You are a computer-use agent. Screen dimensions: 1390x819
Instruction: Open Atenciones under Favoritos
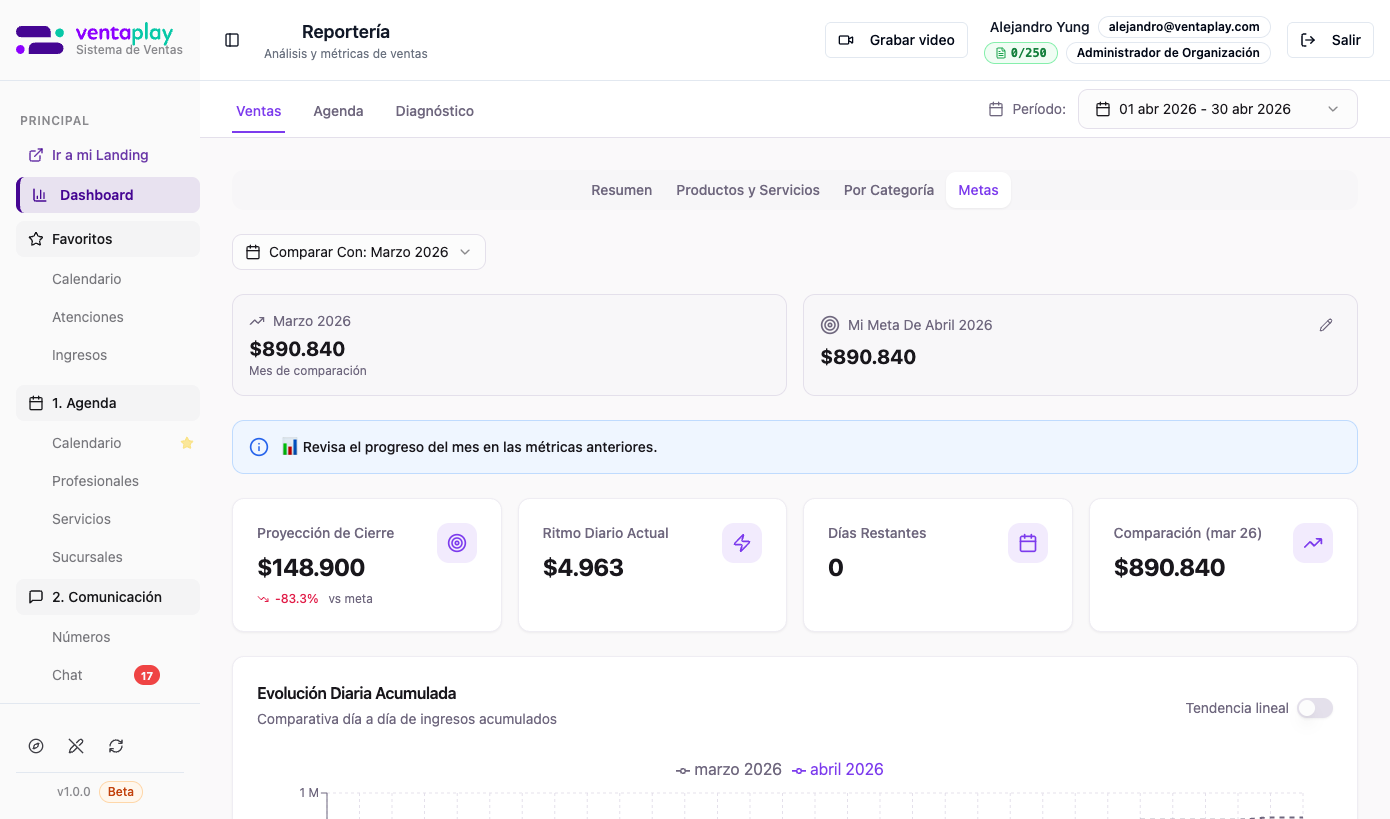88,317
